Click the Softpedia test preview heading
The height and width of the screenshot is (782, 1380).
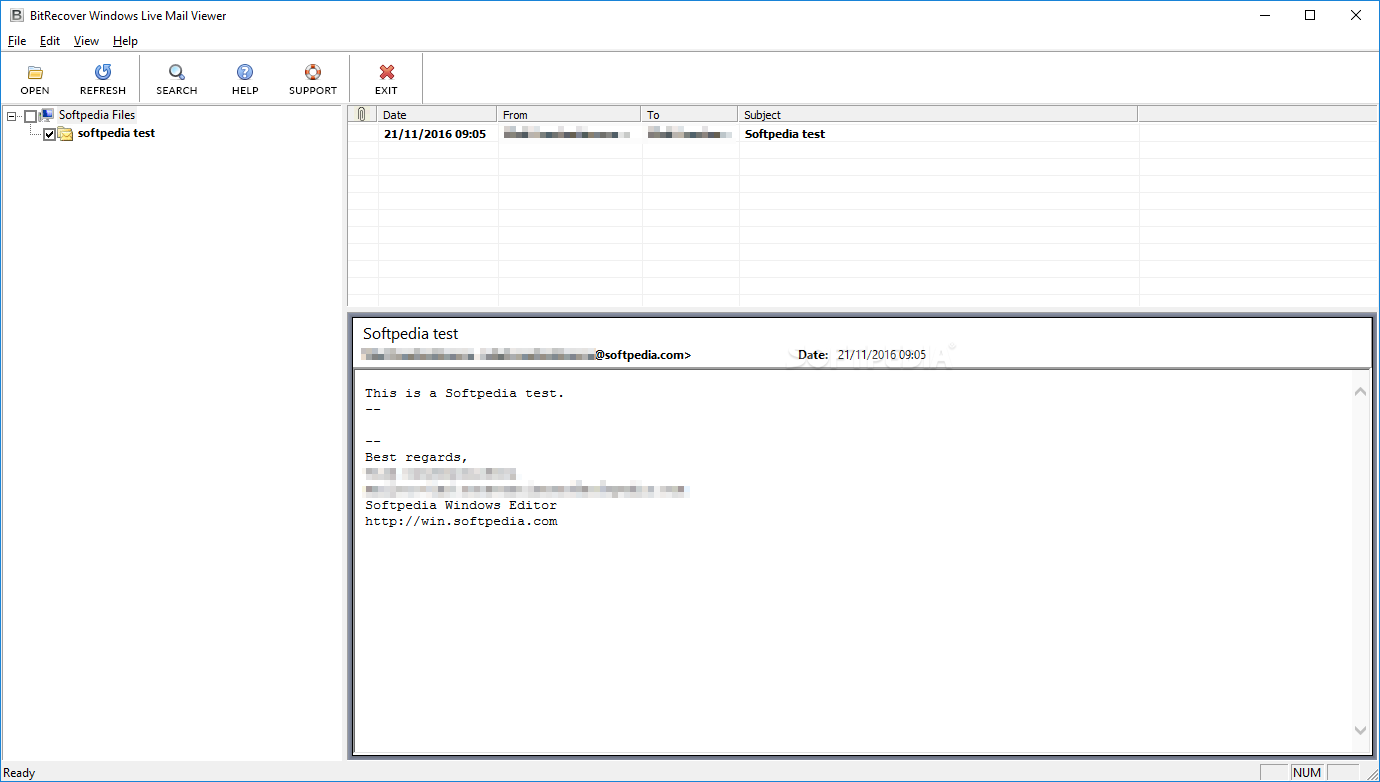point(411,334)
